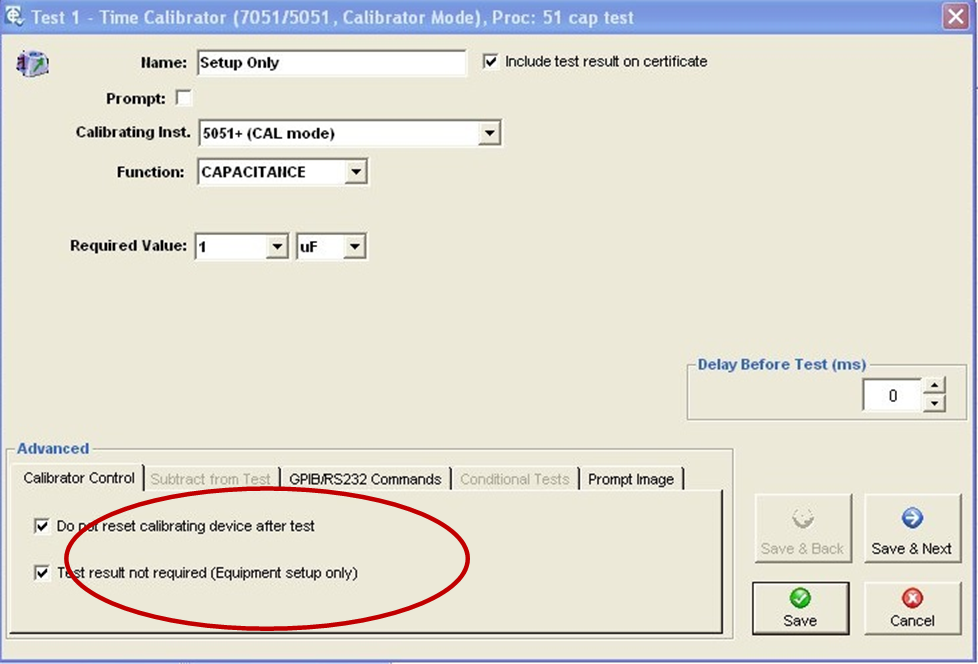Open the Prompt Image tab

point(630,479)
